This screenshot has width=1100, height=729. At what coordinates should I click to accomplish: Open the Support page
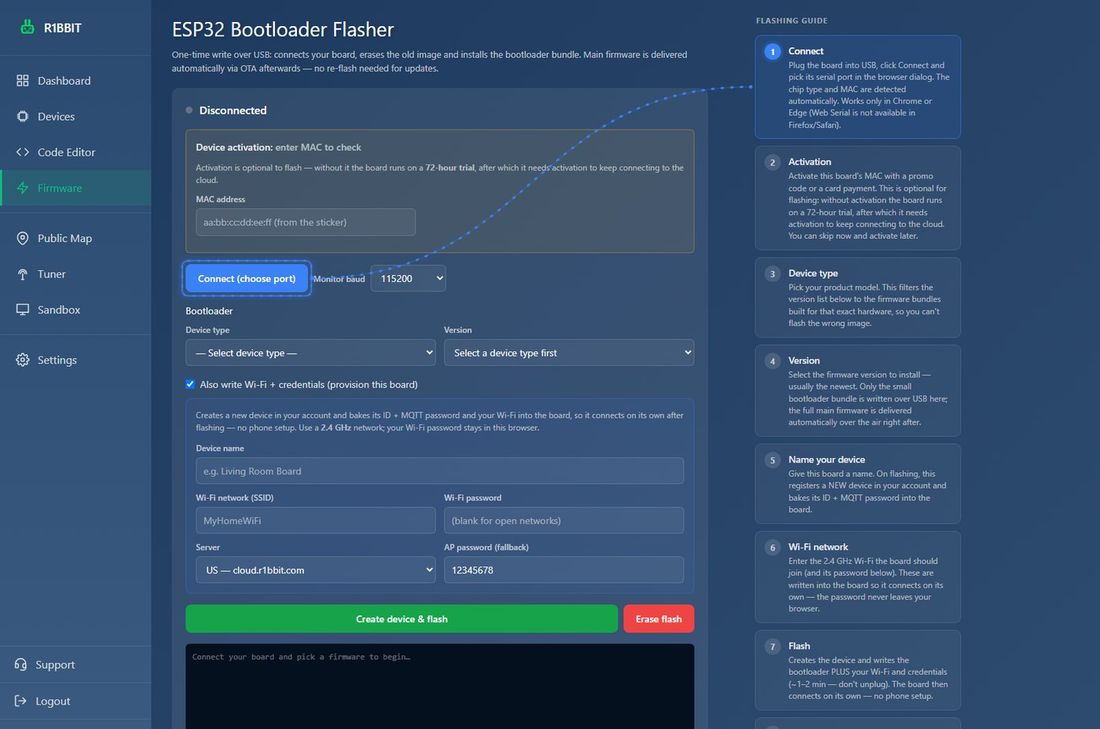76,664
